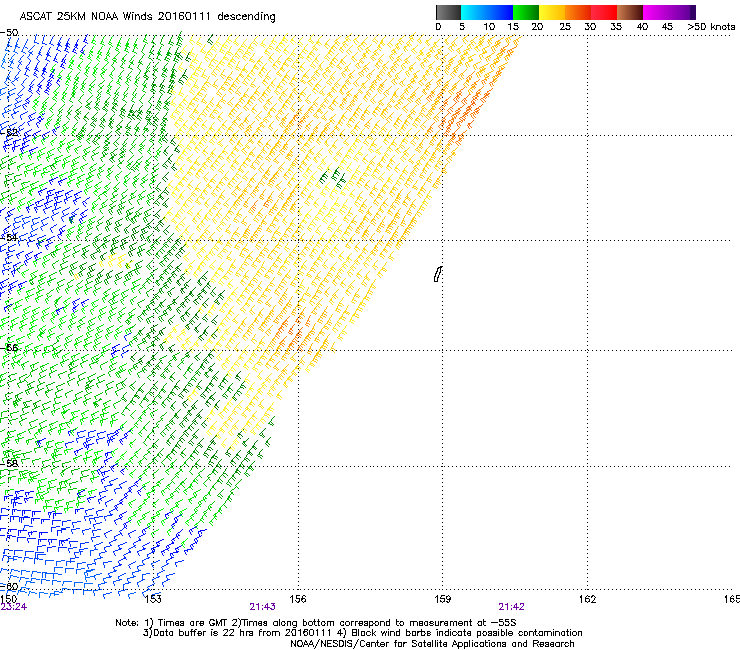Click the purple time stamp "21:43"
Viewport: 740px width, 650px height.
[x=262, y=607]
